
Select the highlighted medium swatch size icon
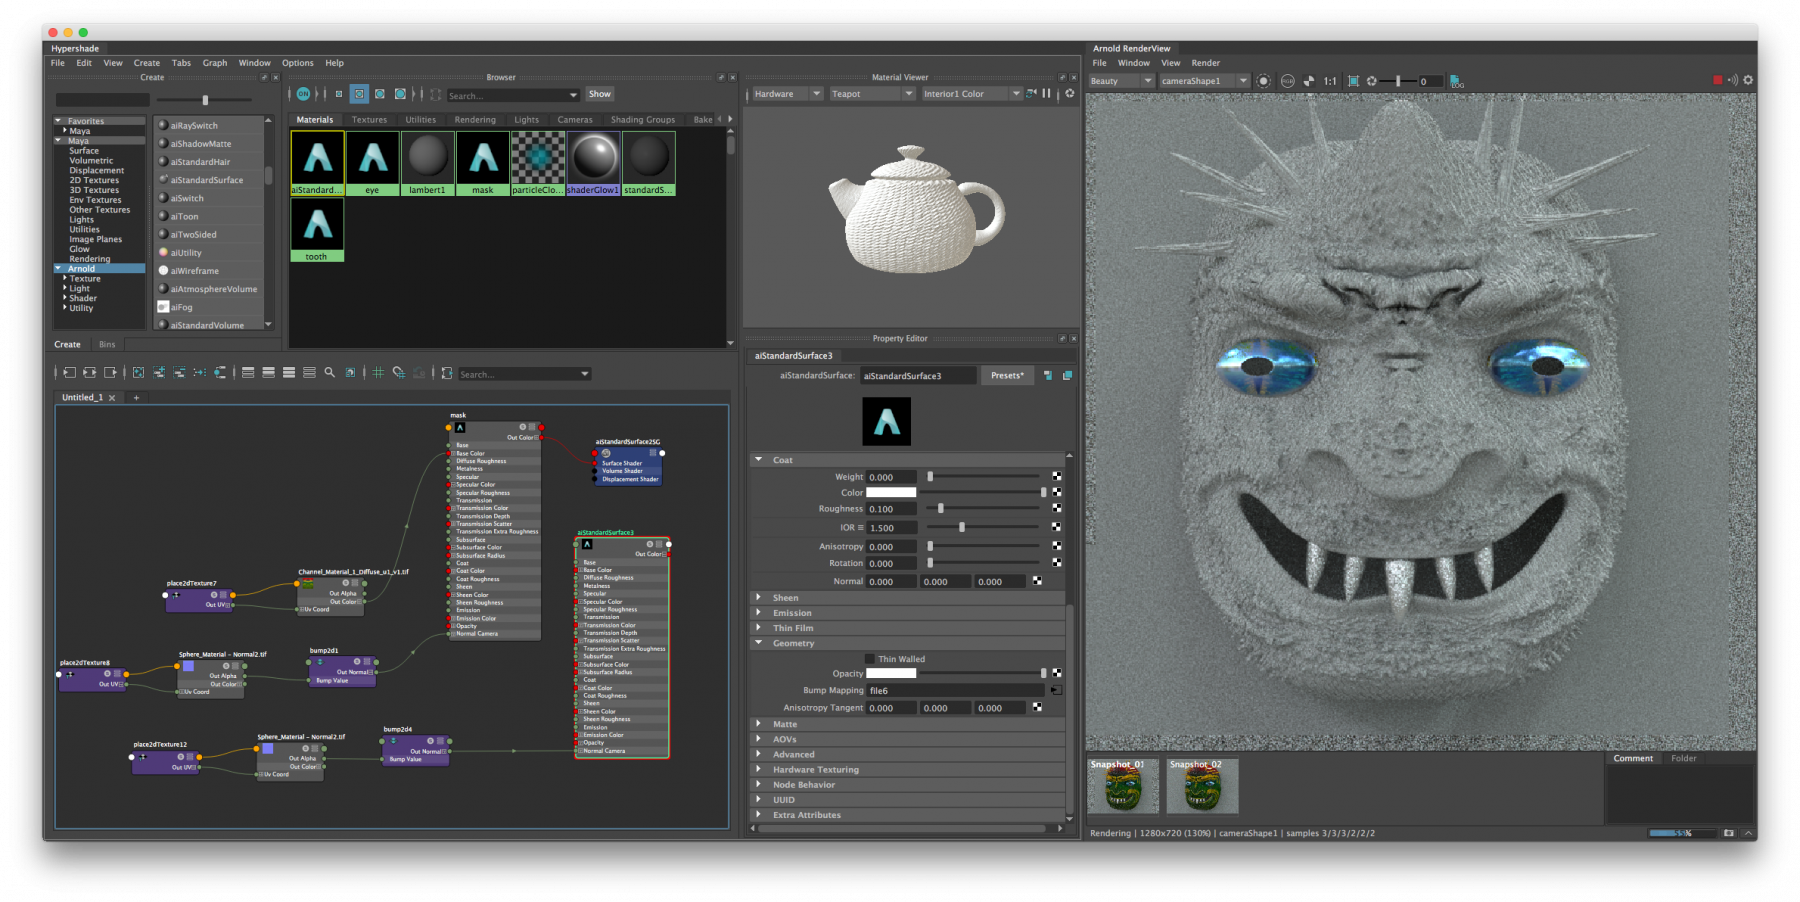[x=359, y=94]
